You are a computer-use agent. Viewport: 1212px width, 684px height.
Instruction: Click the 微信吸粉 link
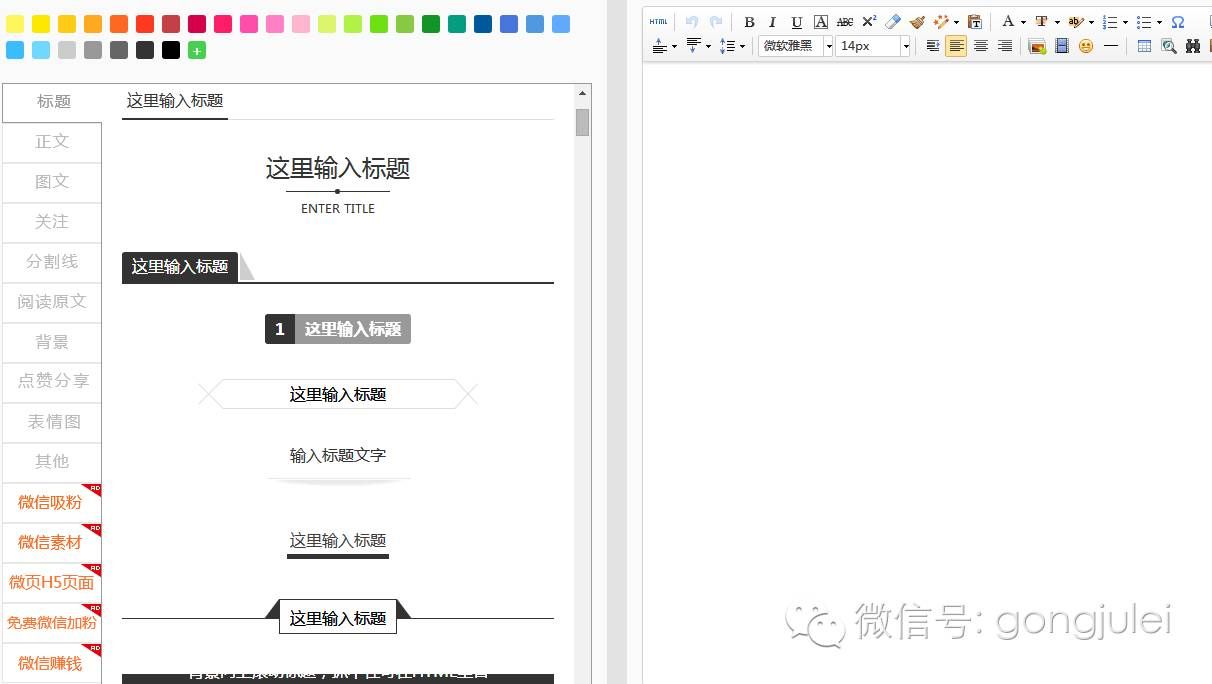[x=48, y=502]
